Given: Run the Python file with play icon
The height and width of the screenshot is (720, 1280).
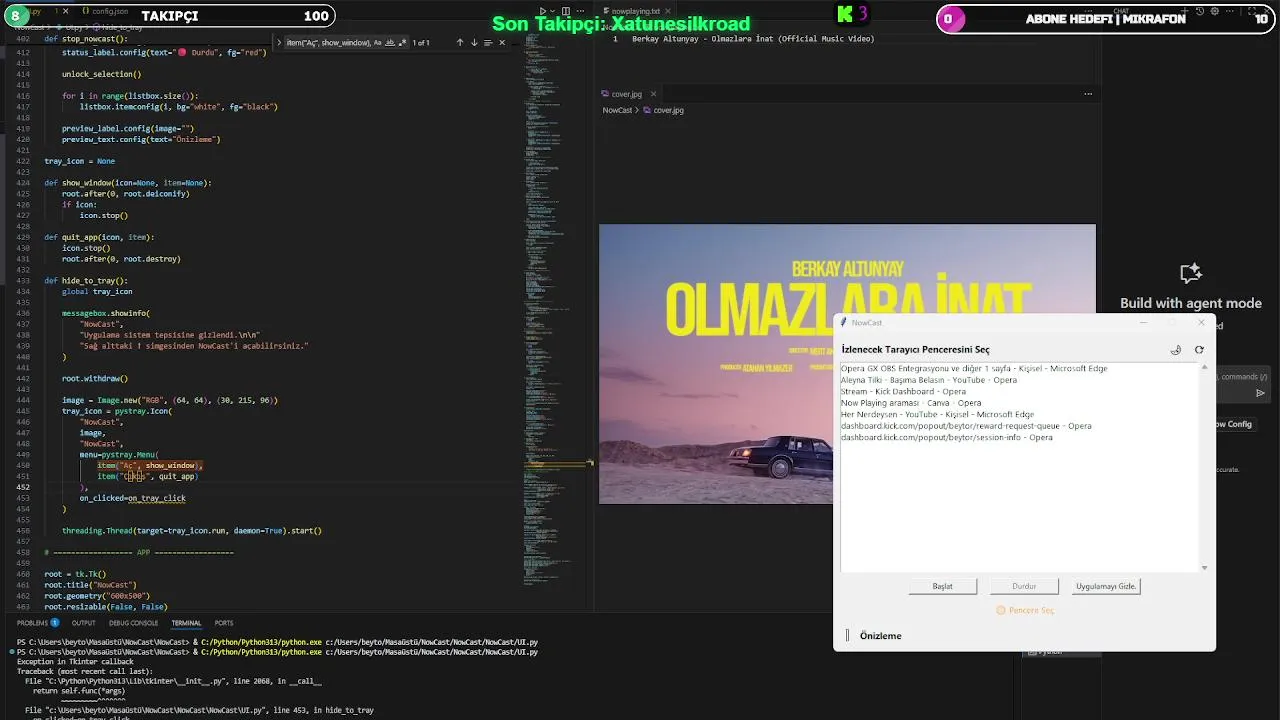Looking at the screenshot, I should click(543, 11).
